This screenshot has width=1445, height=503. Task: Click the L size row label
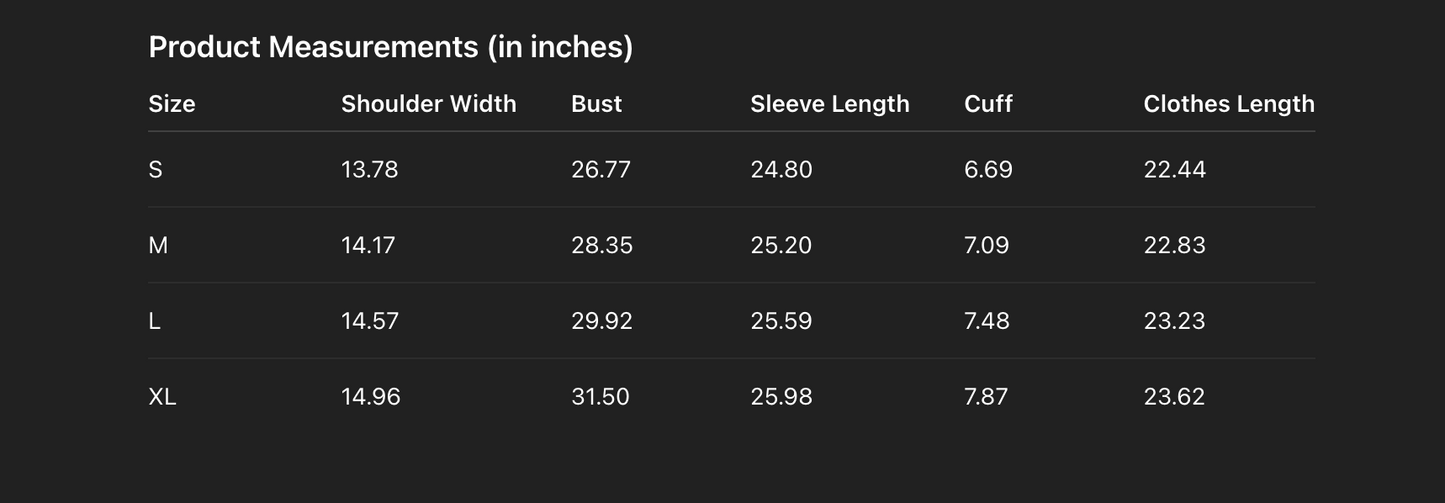pos(154,321)
